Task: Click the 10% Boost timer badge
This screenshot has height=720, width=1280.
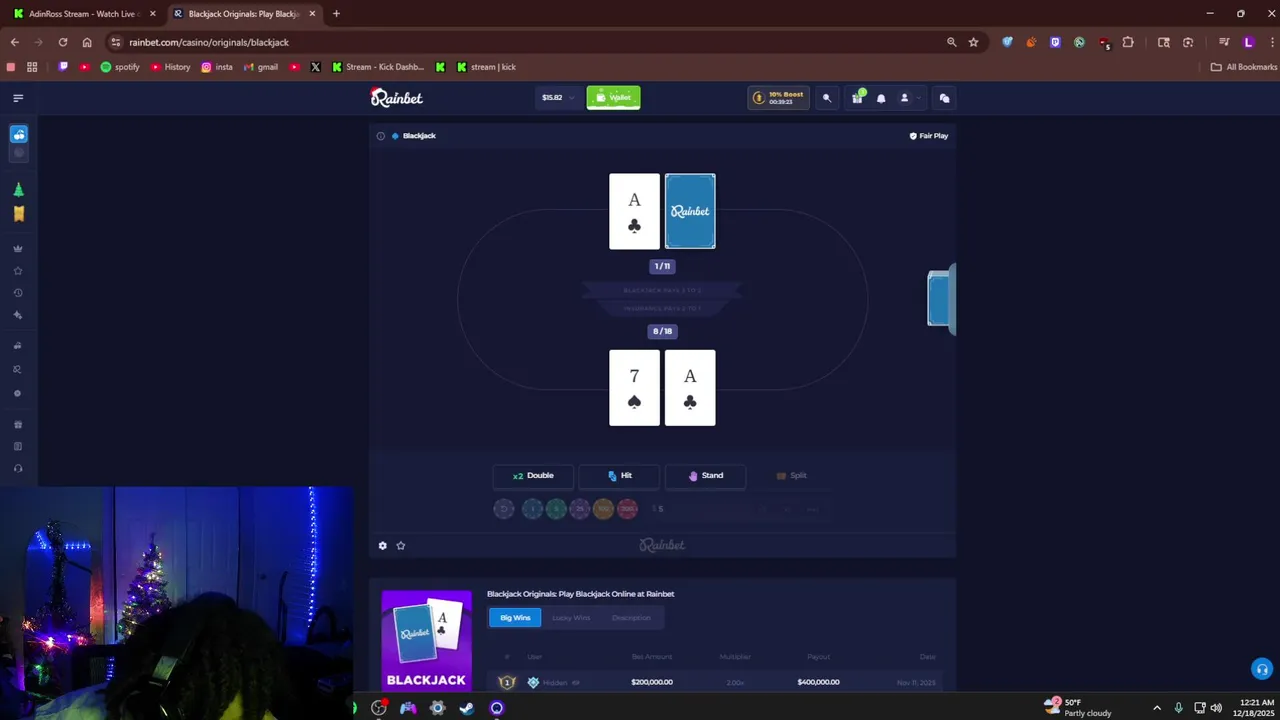Action: [779, 98]
